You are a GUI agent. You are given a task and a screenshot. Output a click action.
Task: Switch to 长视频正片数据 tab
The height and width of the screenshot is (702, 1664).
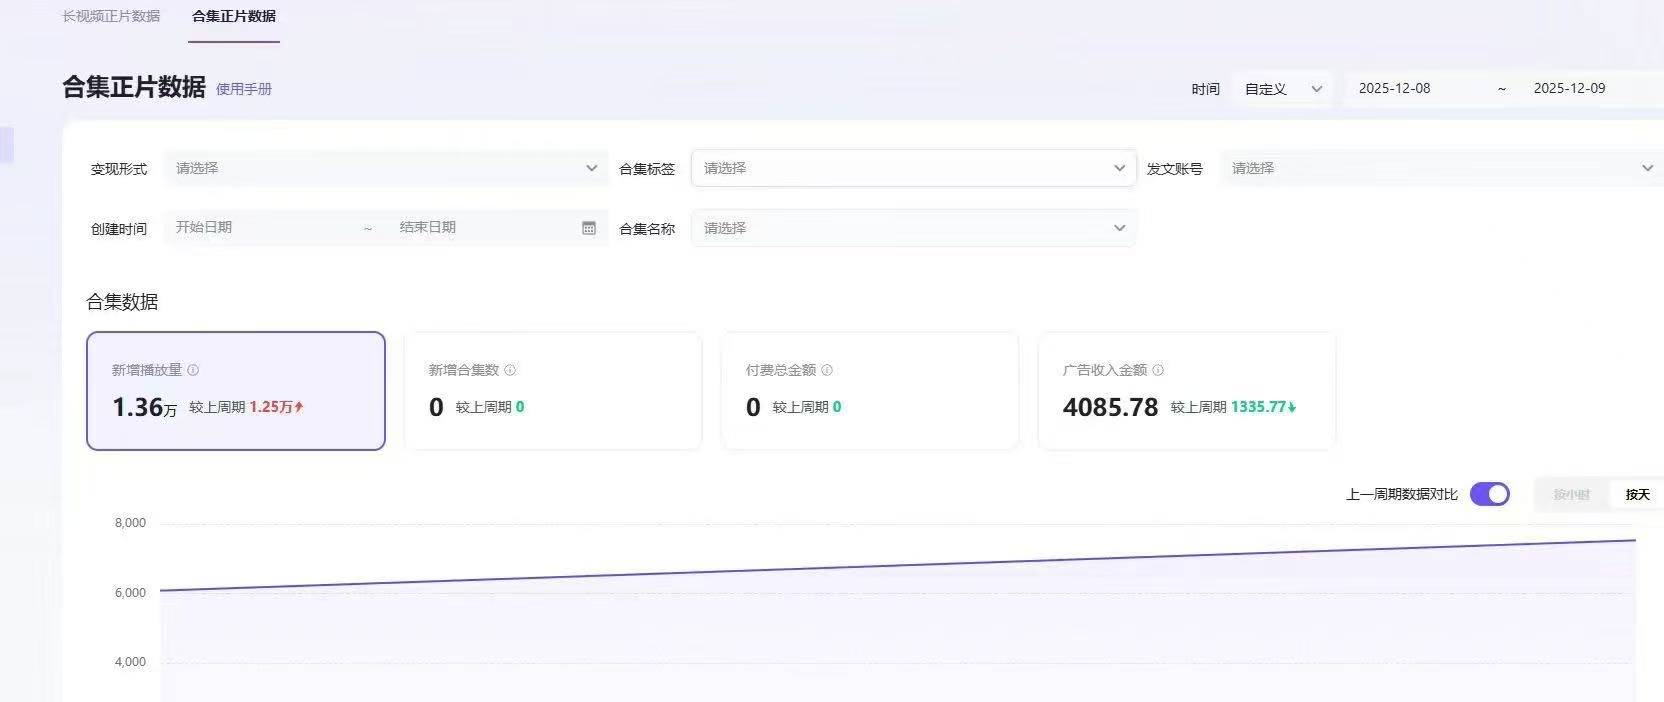coord(111,16)
